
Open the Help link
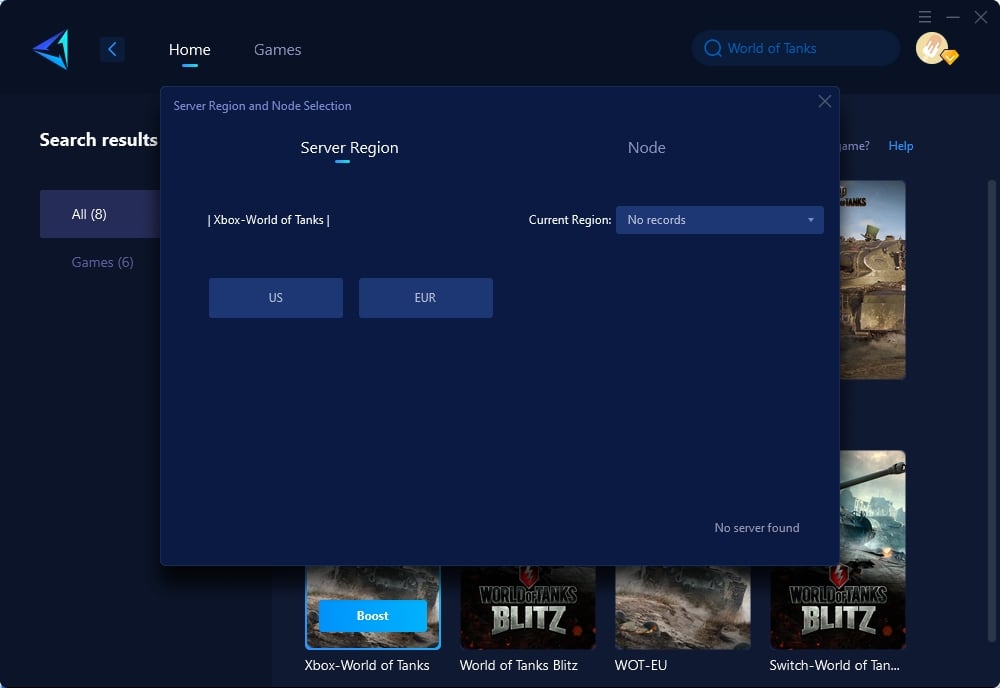901,146
